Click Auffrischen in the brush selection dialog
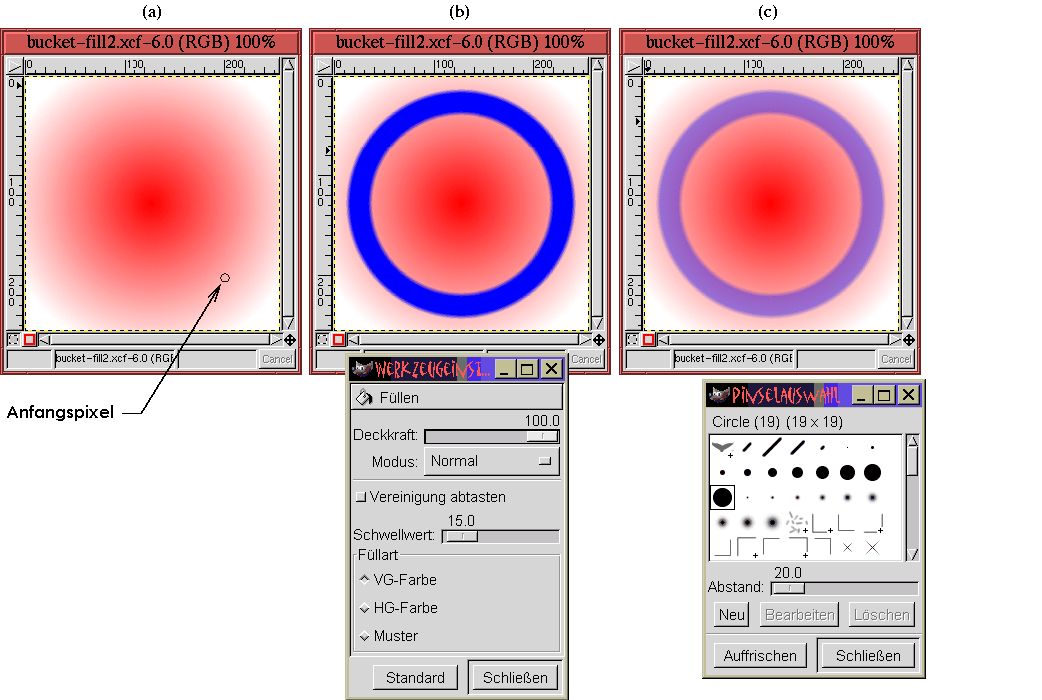1042x700 pixels. coord(760,656)
